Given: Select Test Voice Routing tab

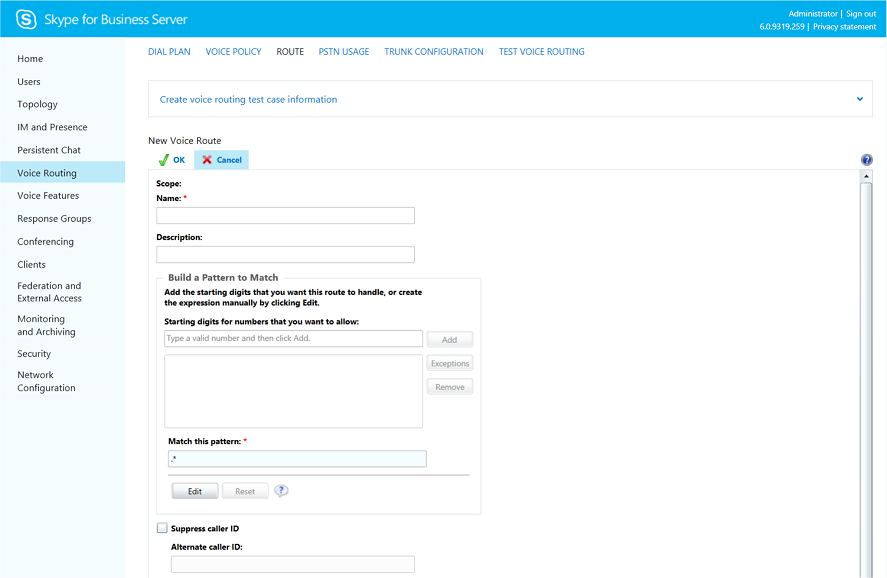Looking at the screenshot, I should click(541, 52).
